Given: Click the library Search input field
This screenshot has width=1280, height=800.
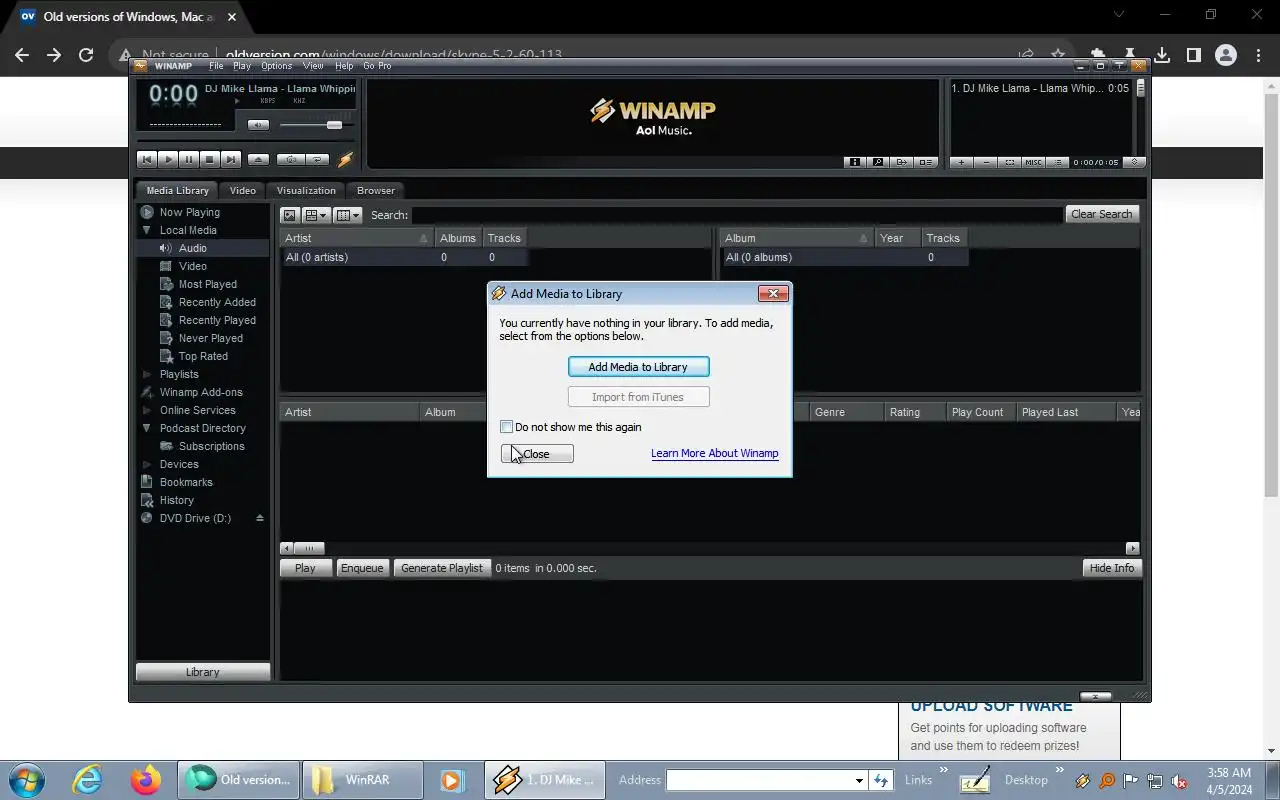Looking at the screenshot, I should (737, 214).
